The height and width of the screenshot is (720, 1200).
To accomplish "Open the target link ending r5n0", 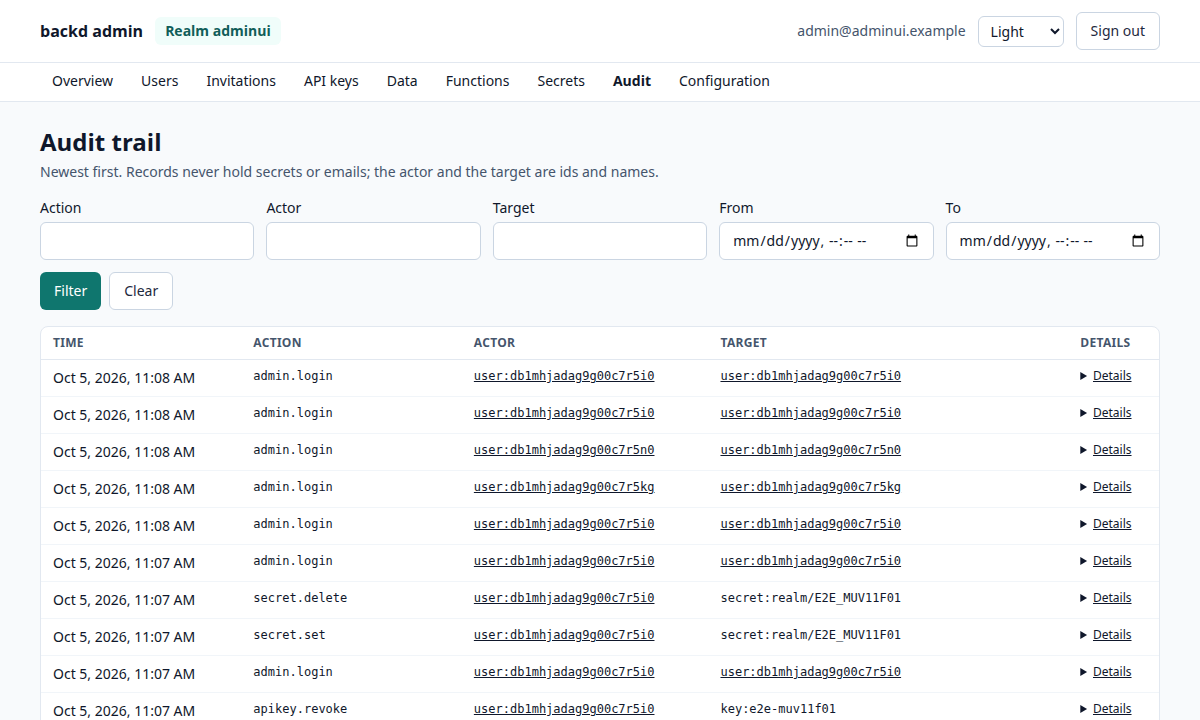I will 811,450.
